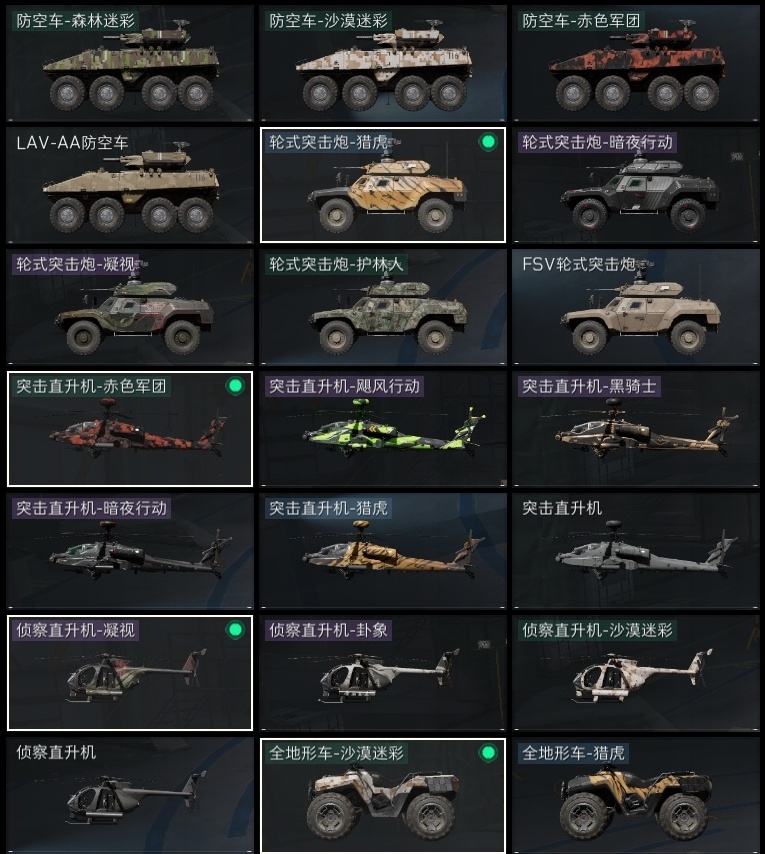Open the 侦察直升机-卦象 skin card

pyautogui.click(x=383, y=673)
